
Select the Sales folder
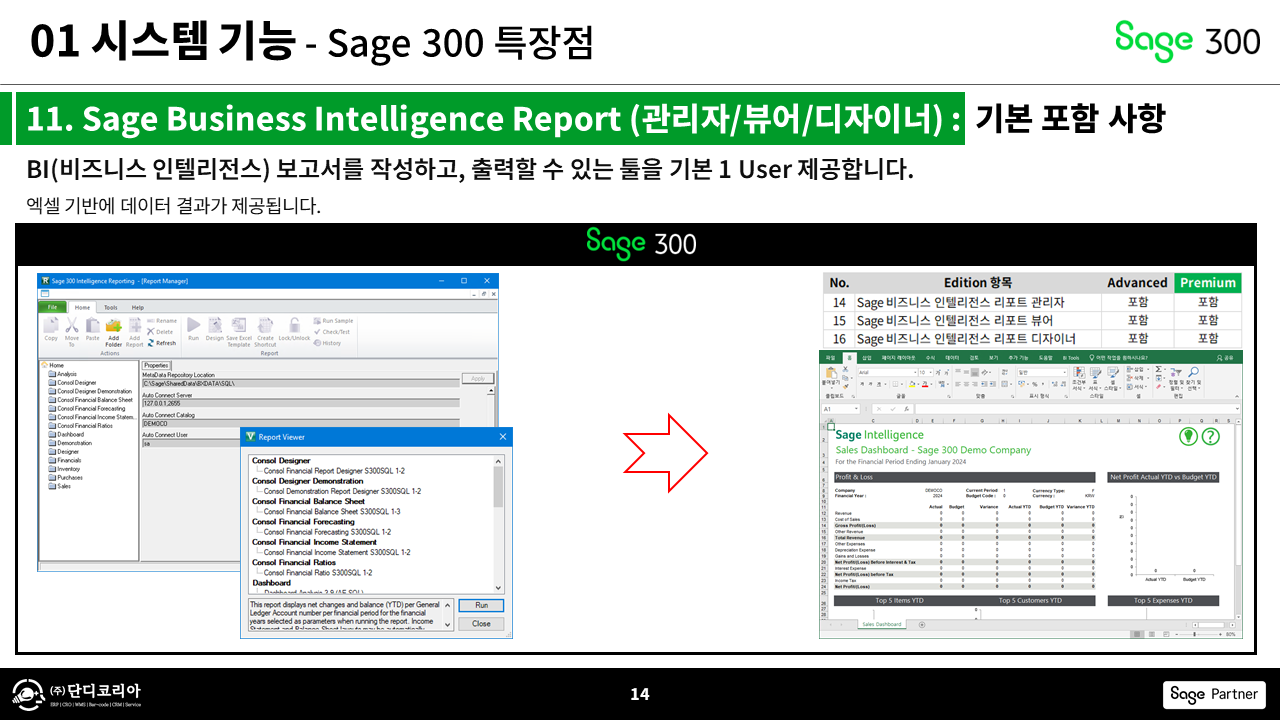tap(61, 486)
